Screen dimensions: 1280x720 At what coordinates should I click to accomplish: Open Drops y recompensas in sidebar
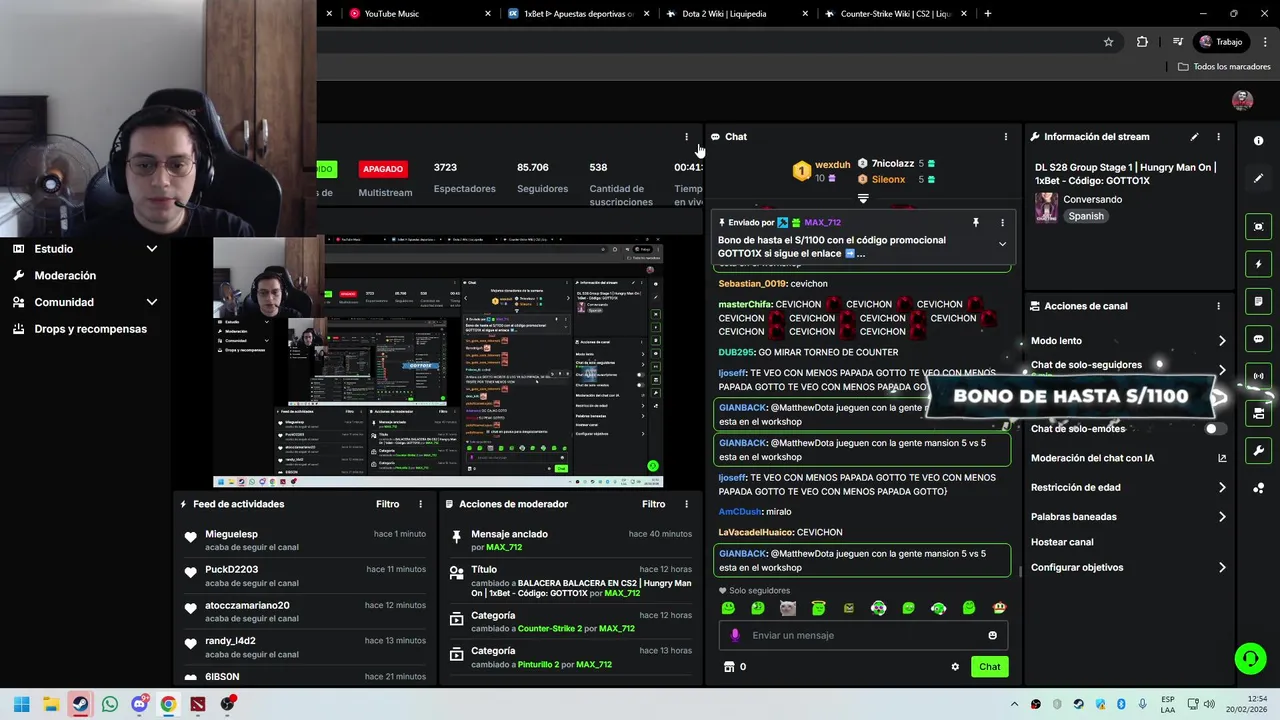pyautogui.click(x=90, y=329)
